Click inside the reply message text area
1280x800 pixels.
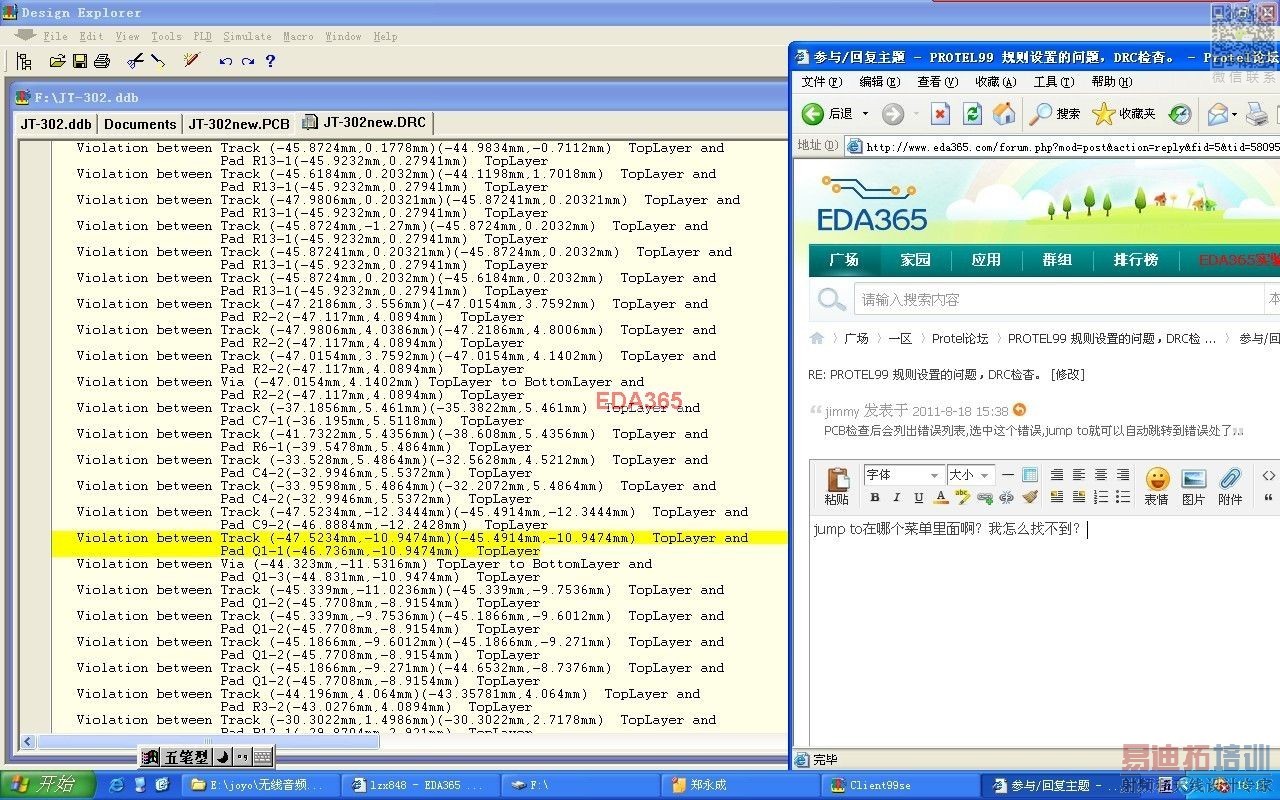[1045, 630]
